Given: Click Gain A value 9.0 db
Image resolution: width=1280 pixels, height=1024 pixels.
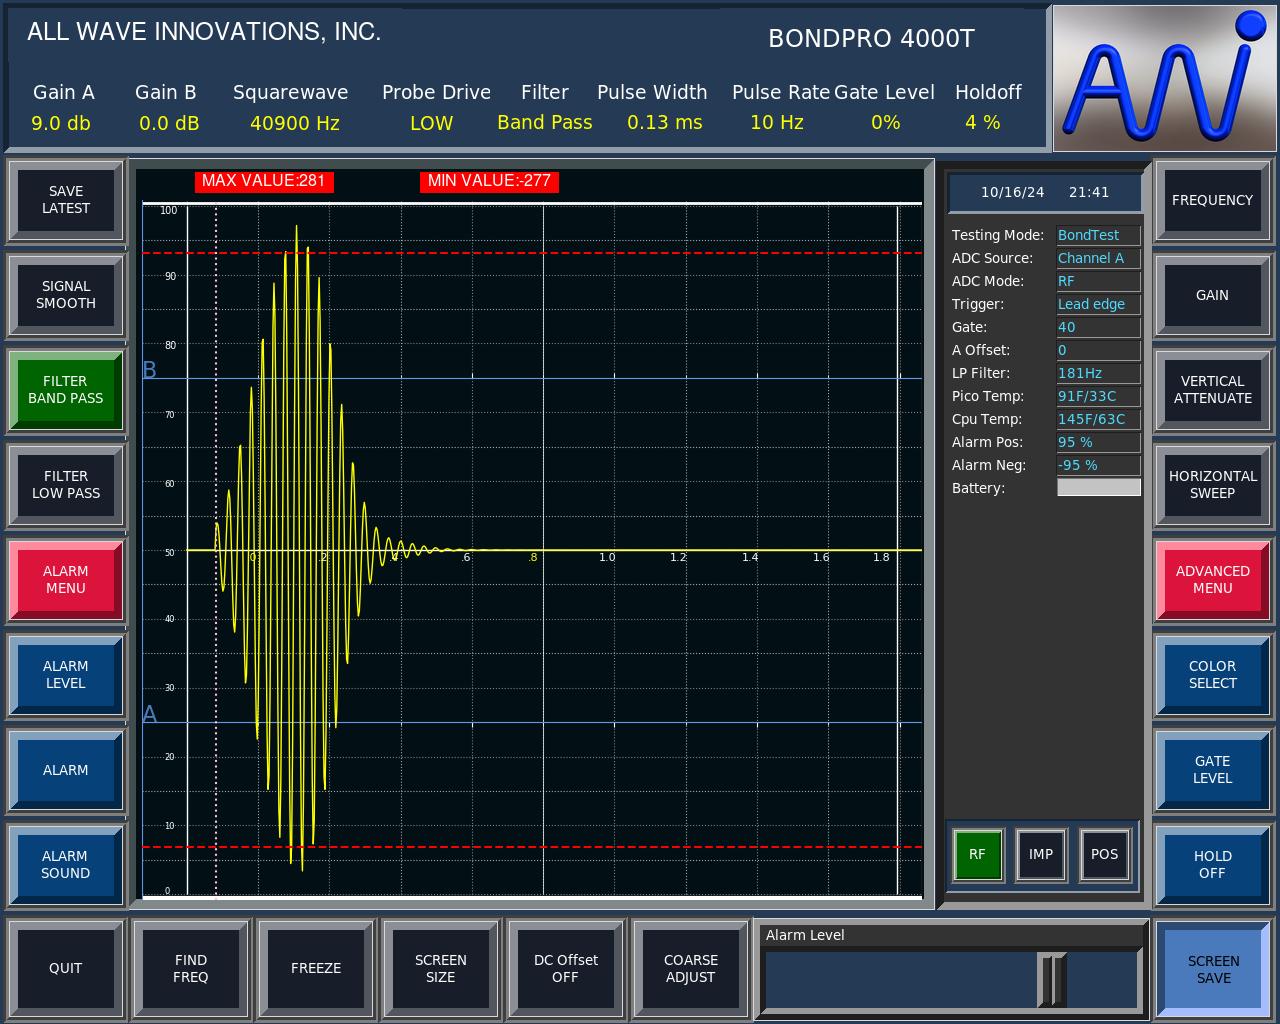Looking at the screenshot, I should click(61, 123).
